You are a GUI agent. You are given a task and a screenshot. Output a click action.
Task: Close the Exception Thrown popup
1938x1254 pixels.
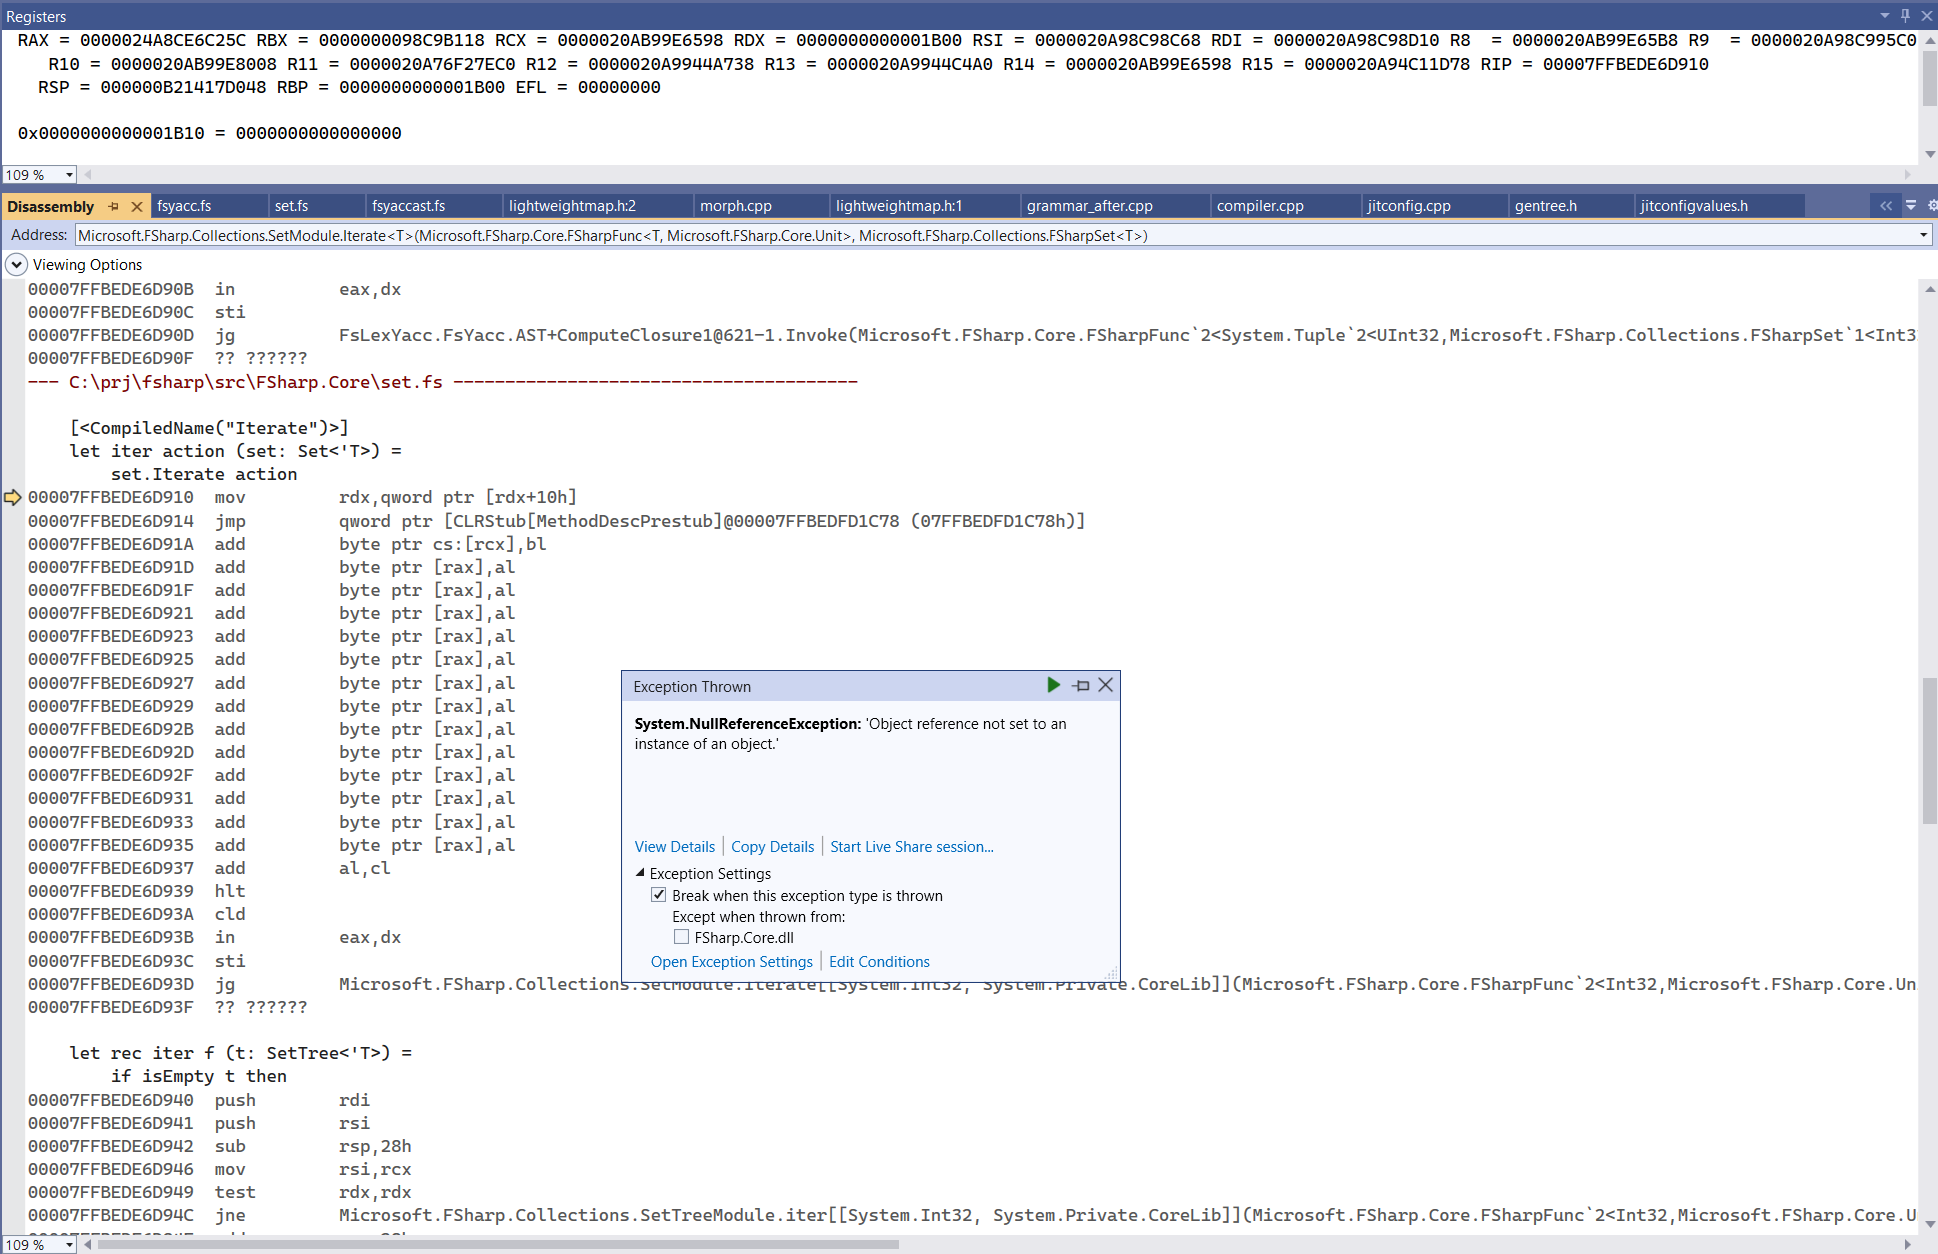click(x=1105, y=685)
